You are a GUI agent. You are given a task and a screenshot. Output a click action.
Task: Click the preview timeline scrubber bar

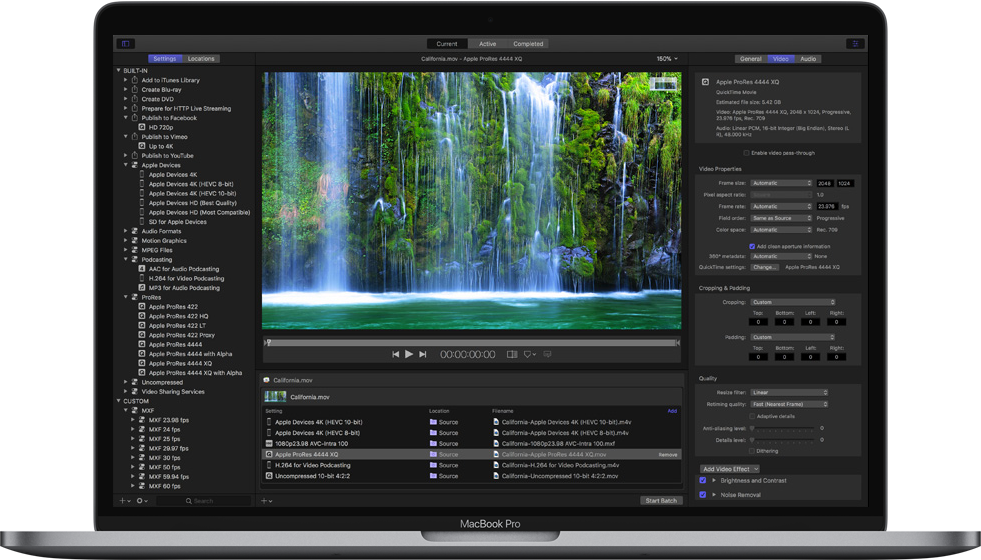coord(470,343)
